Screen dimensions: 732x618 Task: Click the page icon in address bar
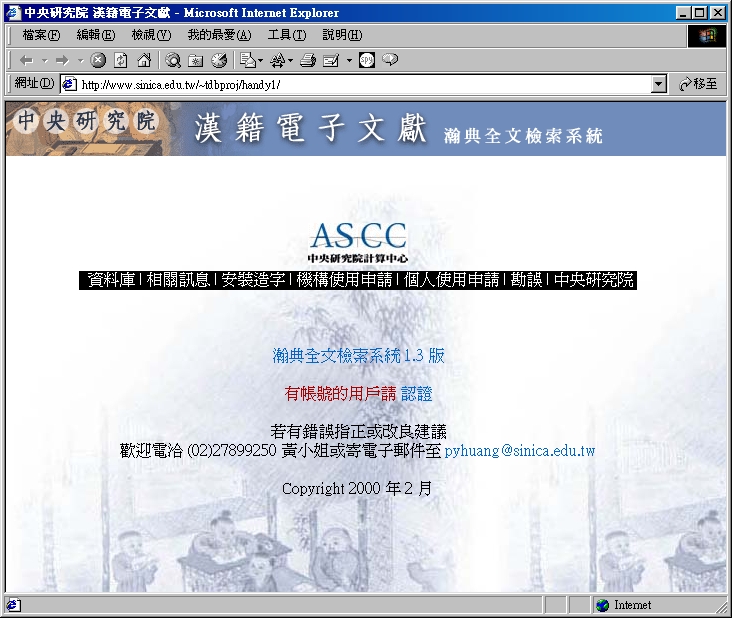point(70,84)
